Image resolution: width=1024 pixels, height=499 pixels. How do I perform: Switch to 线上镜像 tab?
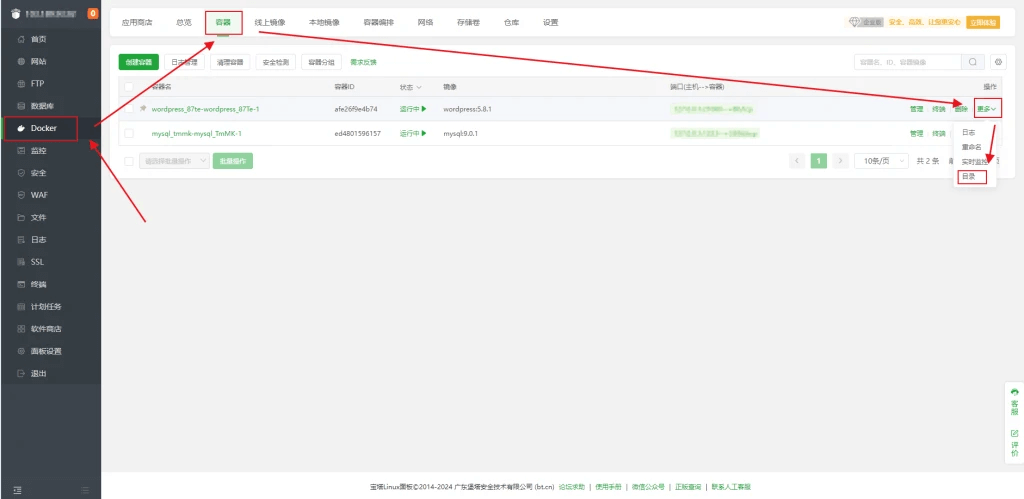click(x=270, y=22)
